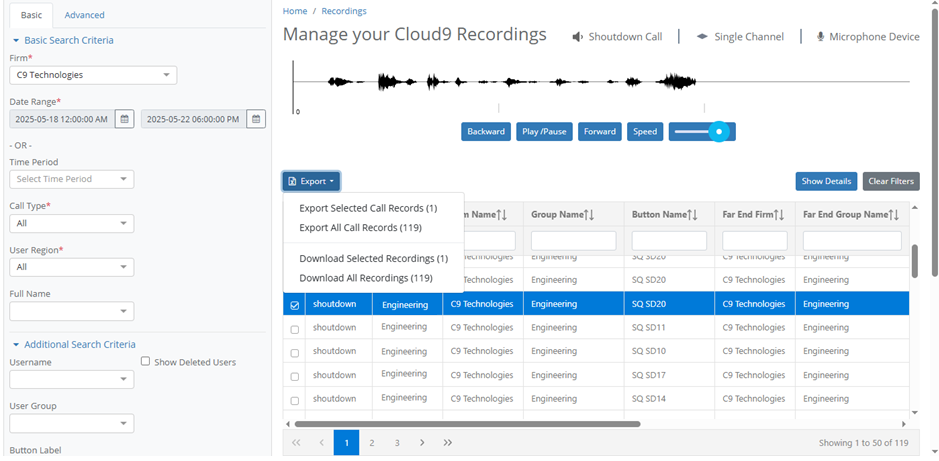This screenshot has height=461, width=939.
Task: Click the audio waveform timeline
Action: (x=601, y=82)
